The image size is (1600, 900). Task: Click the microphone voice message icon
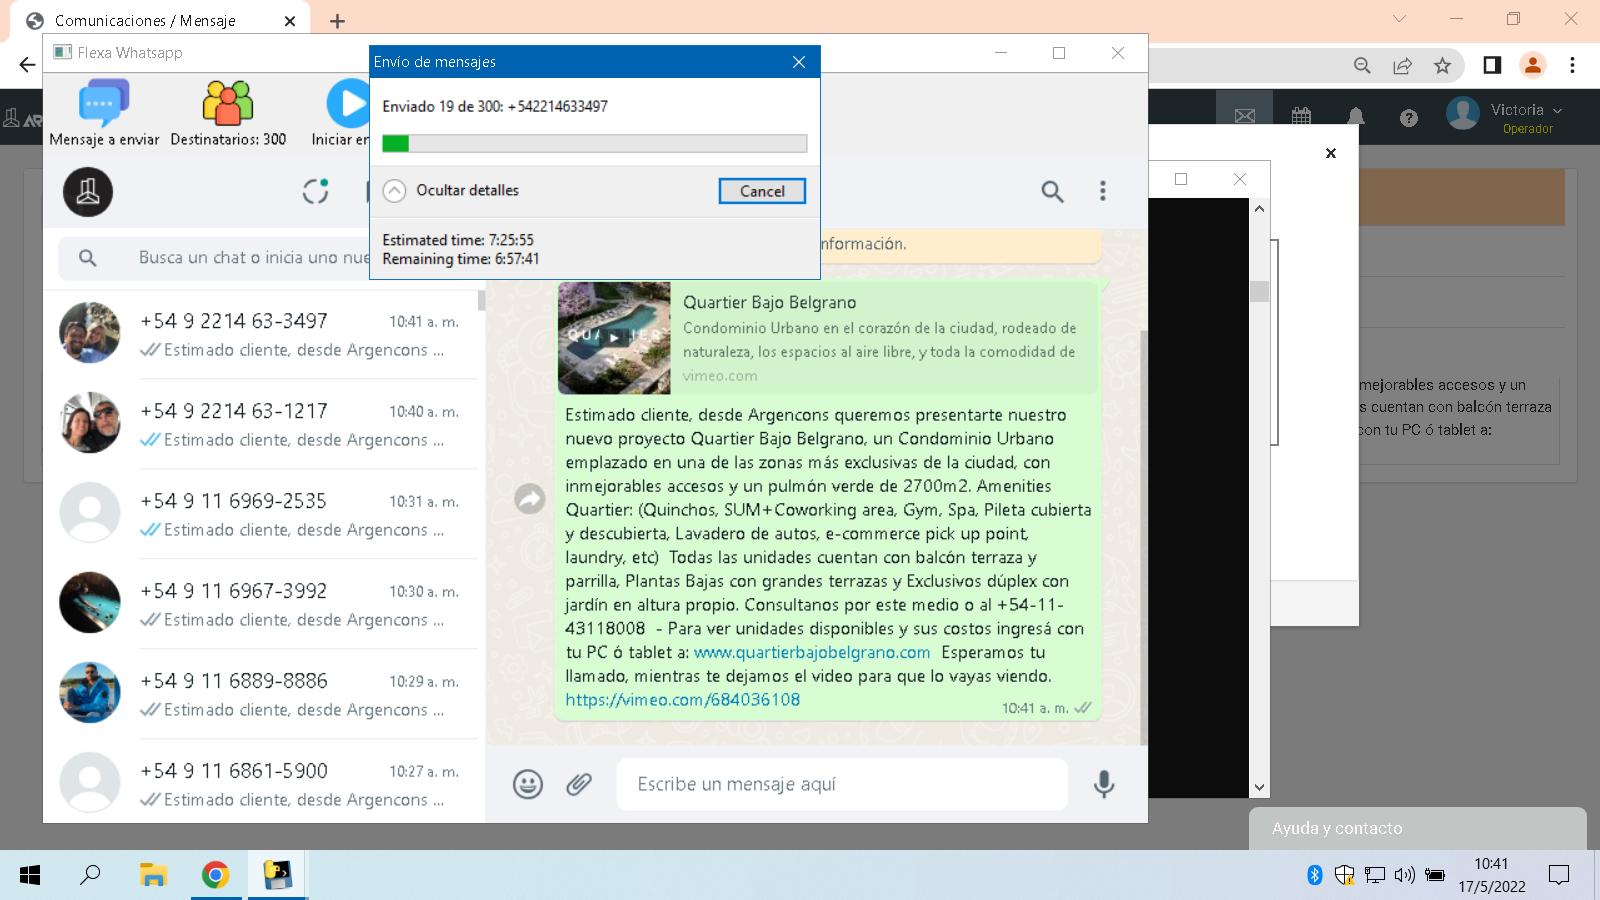point(1104,784)
